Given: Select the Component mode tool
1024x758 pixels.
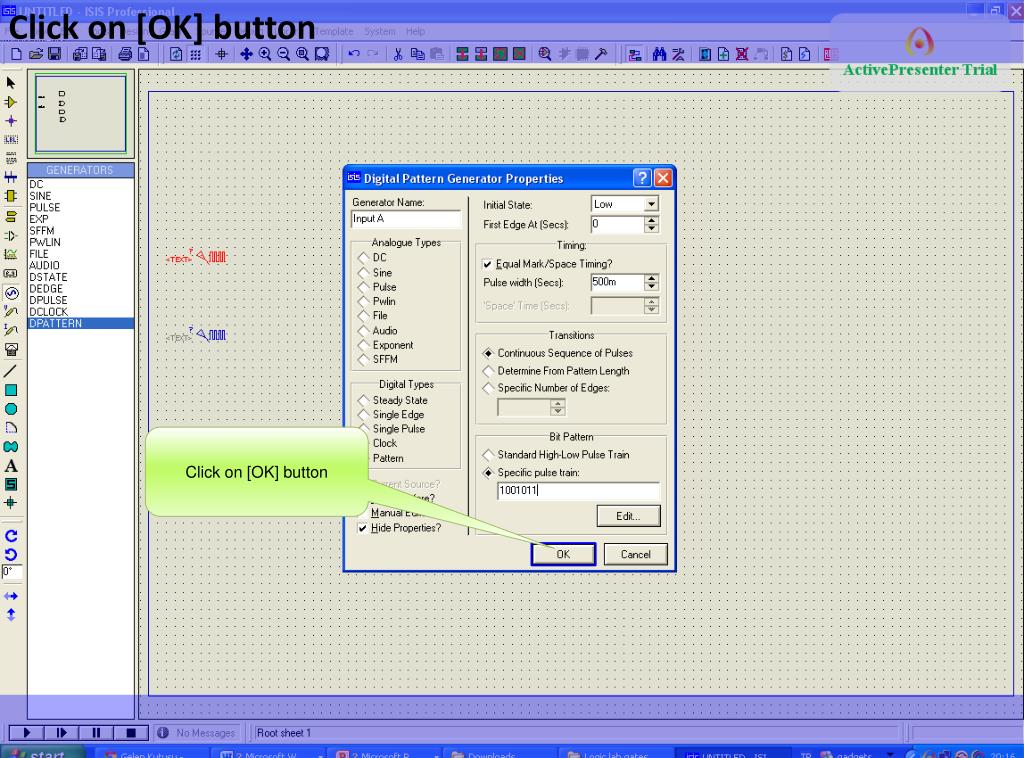Looking at the screenshot, I should [x=11, y=102].
